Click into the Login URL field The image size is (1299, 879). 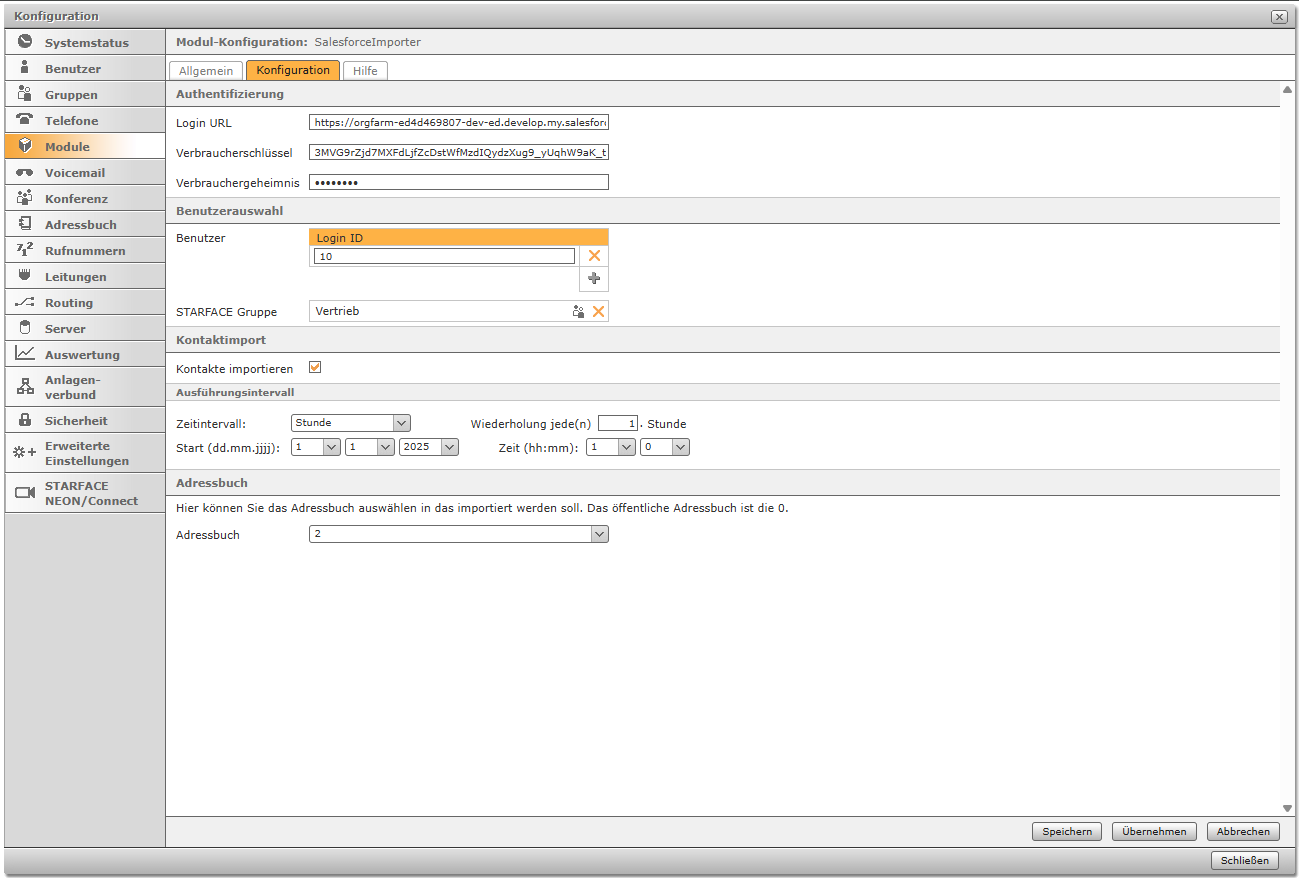point(459,122)
